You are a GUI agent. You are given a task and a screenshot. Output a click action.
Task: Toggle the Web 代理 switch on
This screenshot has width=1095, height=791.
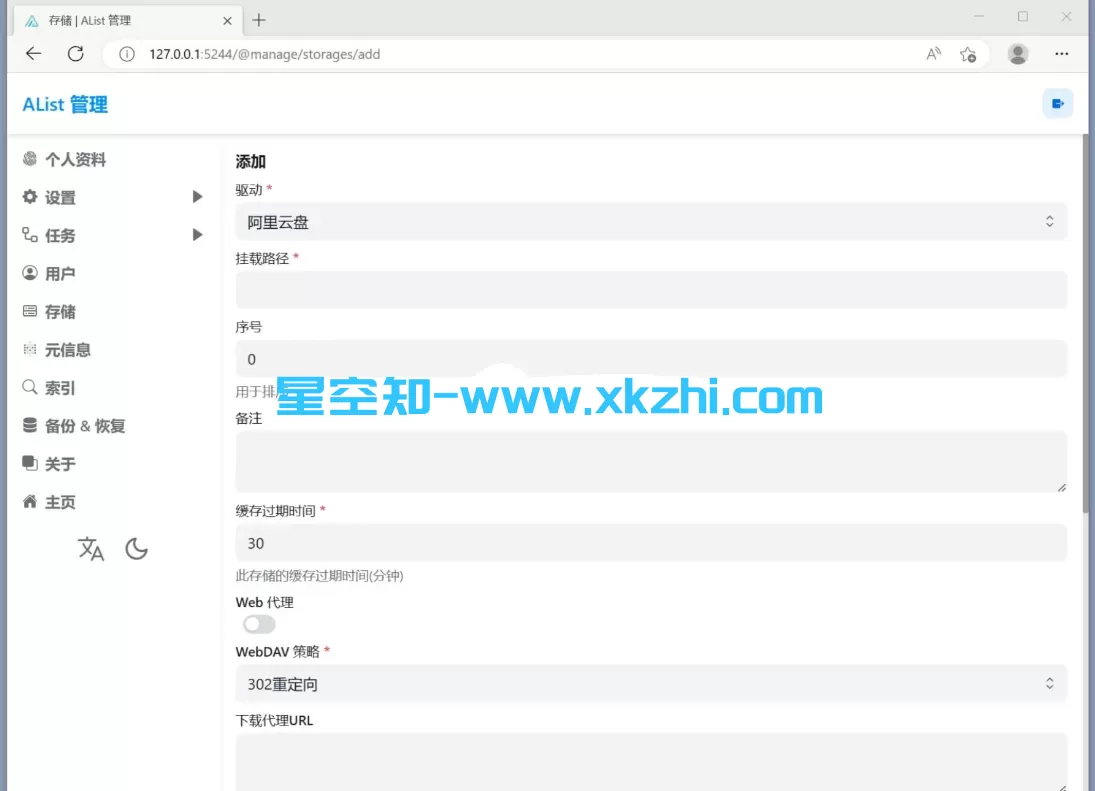pyautogui.click(x=258, y=623)
